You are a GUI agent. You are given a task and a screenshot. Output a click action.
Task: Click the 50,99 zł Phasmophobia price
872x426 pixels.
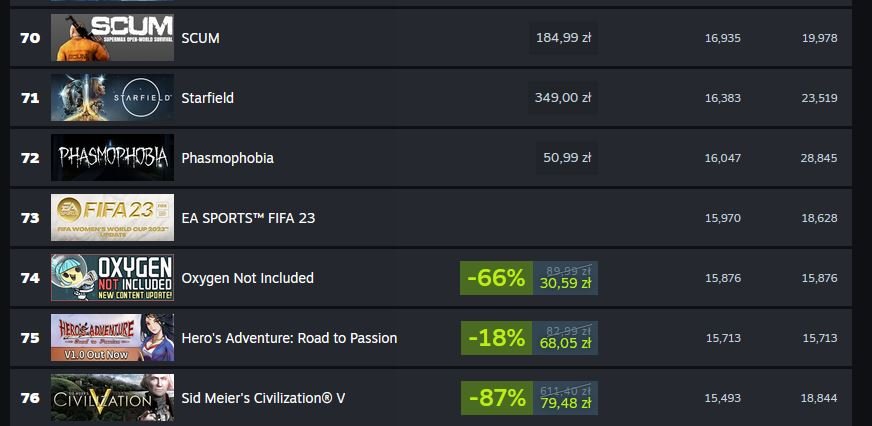pyautogui.click(x=567, y=158)
